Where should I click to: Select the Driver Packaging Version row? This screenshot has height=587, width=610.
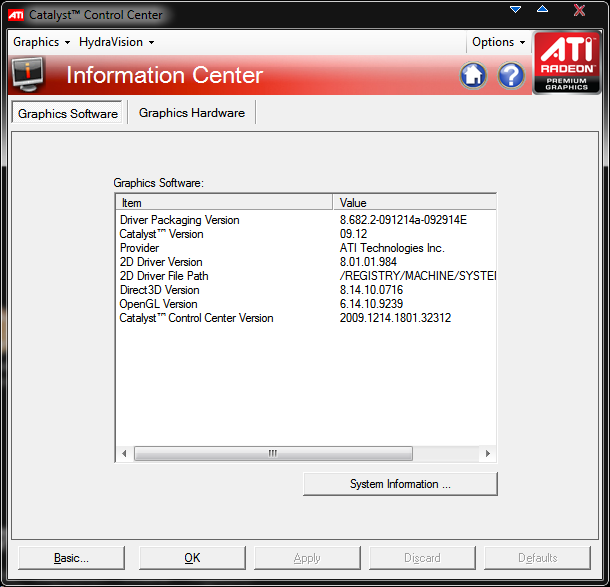[x=306, y=220]
